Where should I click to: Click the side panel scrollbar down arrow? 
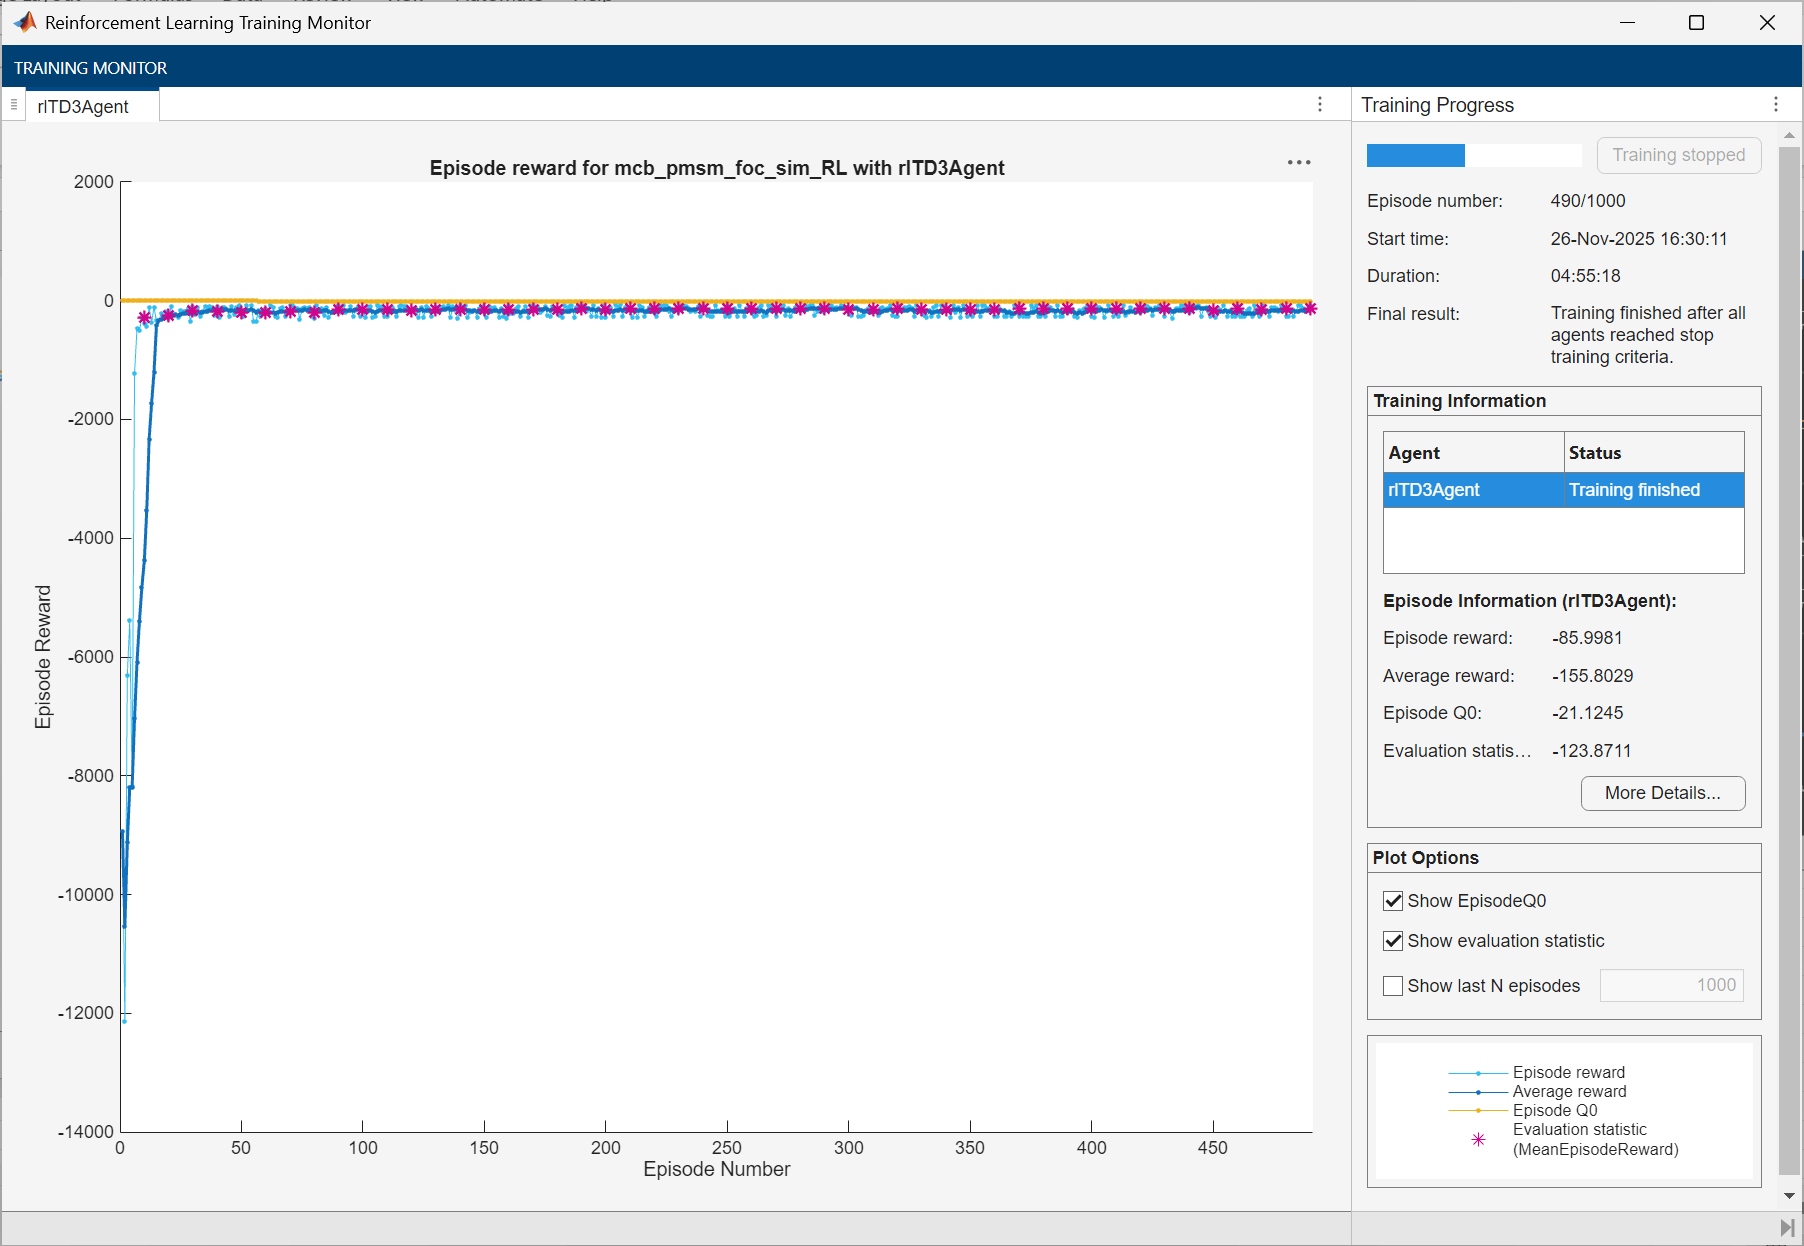pyautogui.click(x=1789, y=1196)
